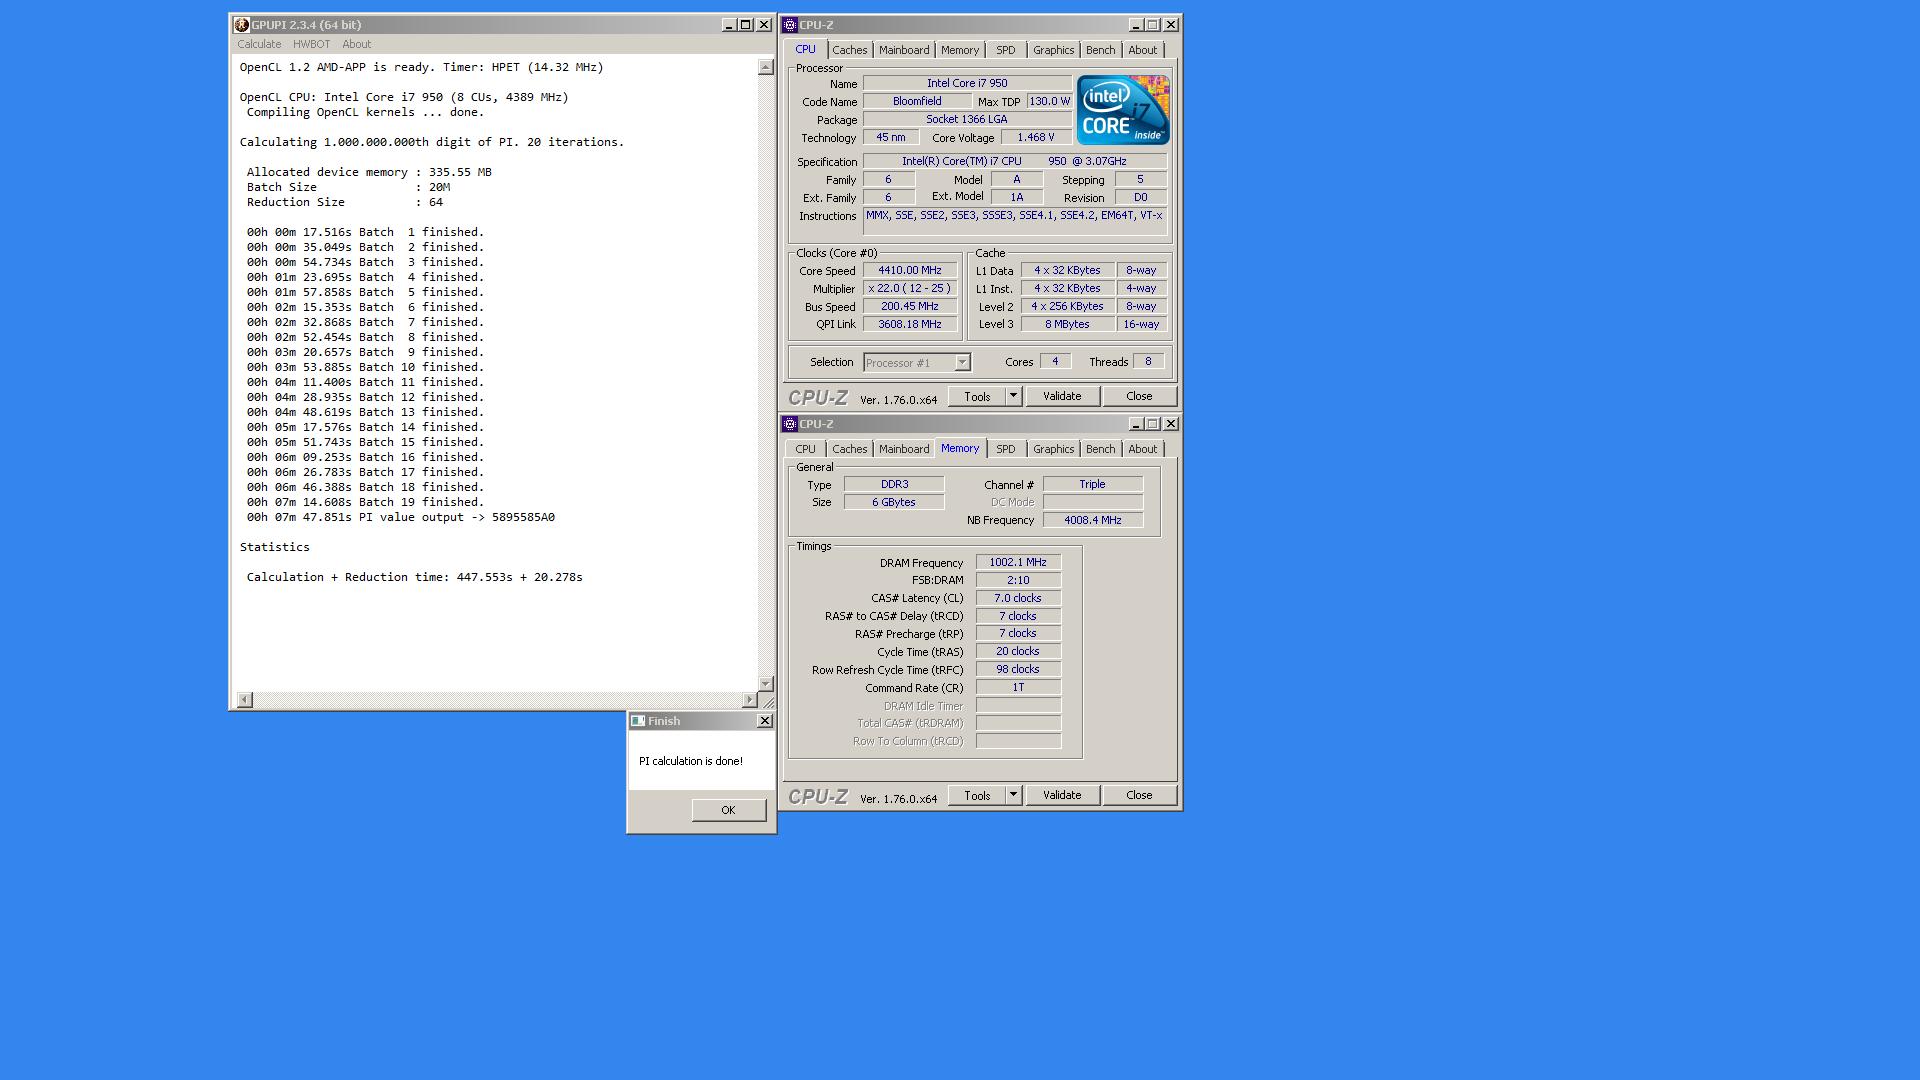The width and height of the screenshot is (1920, 1080).
Task: Close the lower CPU-Z window via title bar X
Action: (1171, 424)
